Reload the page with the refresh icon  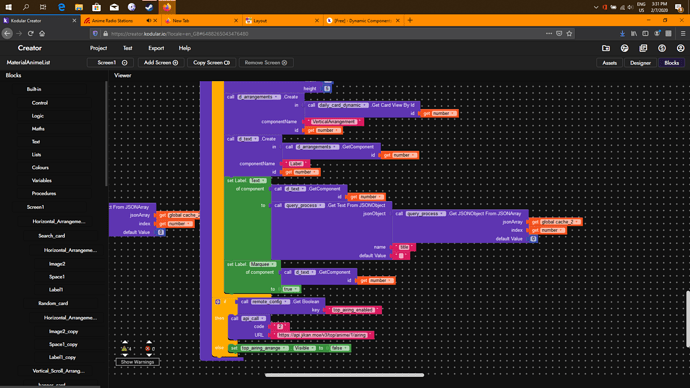click(x=30, y=33)
